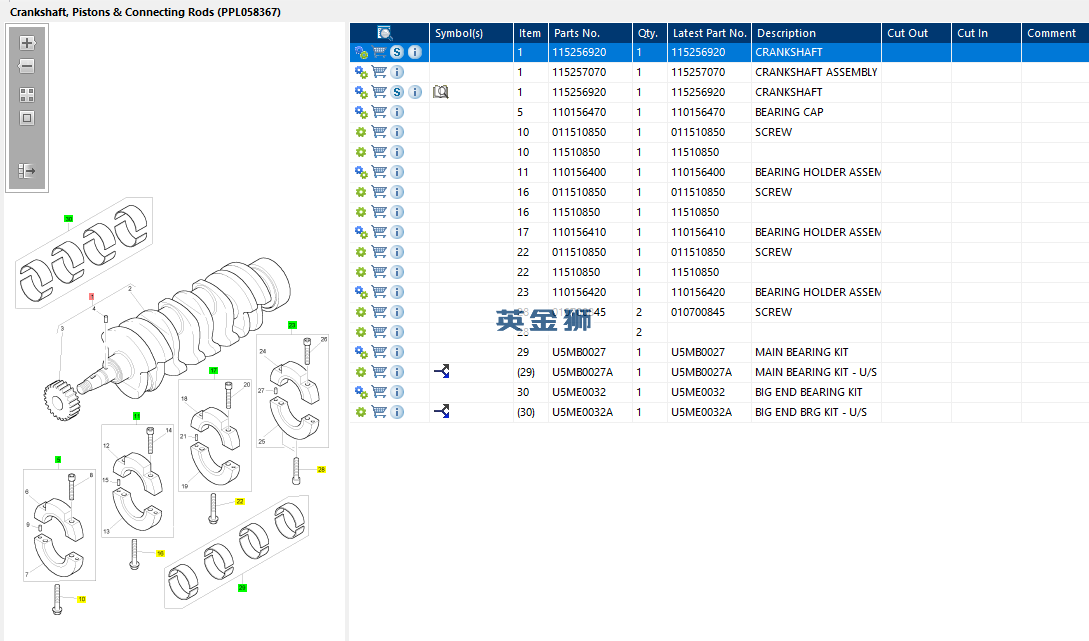
Task: Click the magnifier search icon in table header
Action: pos(385,33)
